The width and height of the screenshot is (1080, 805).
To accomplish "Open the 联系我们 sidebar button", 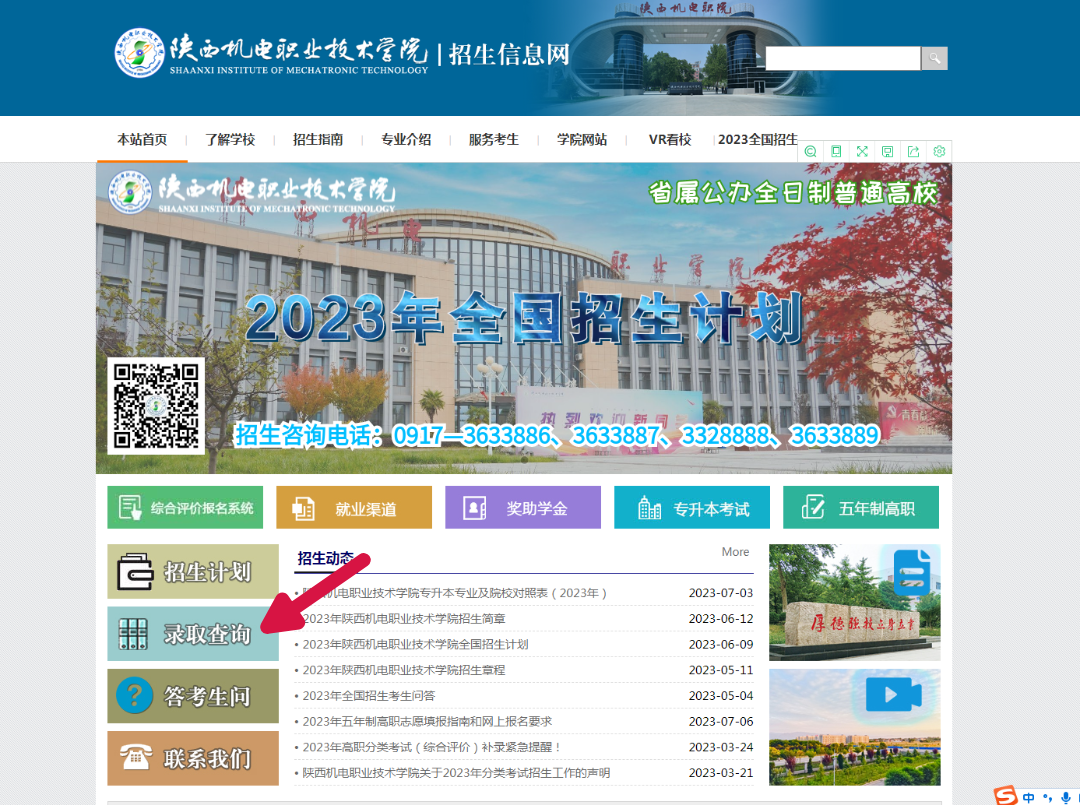I will click(193, 758).
